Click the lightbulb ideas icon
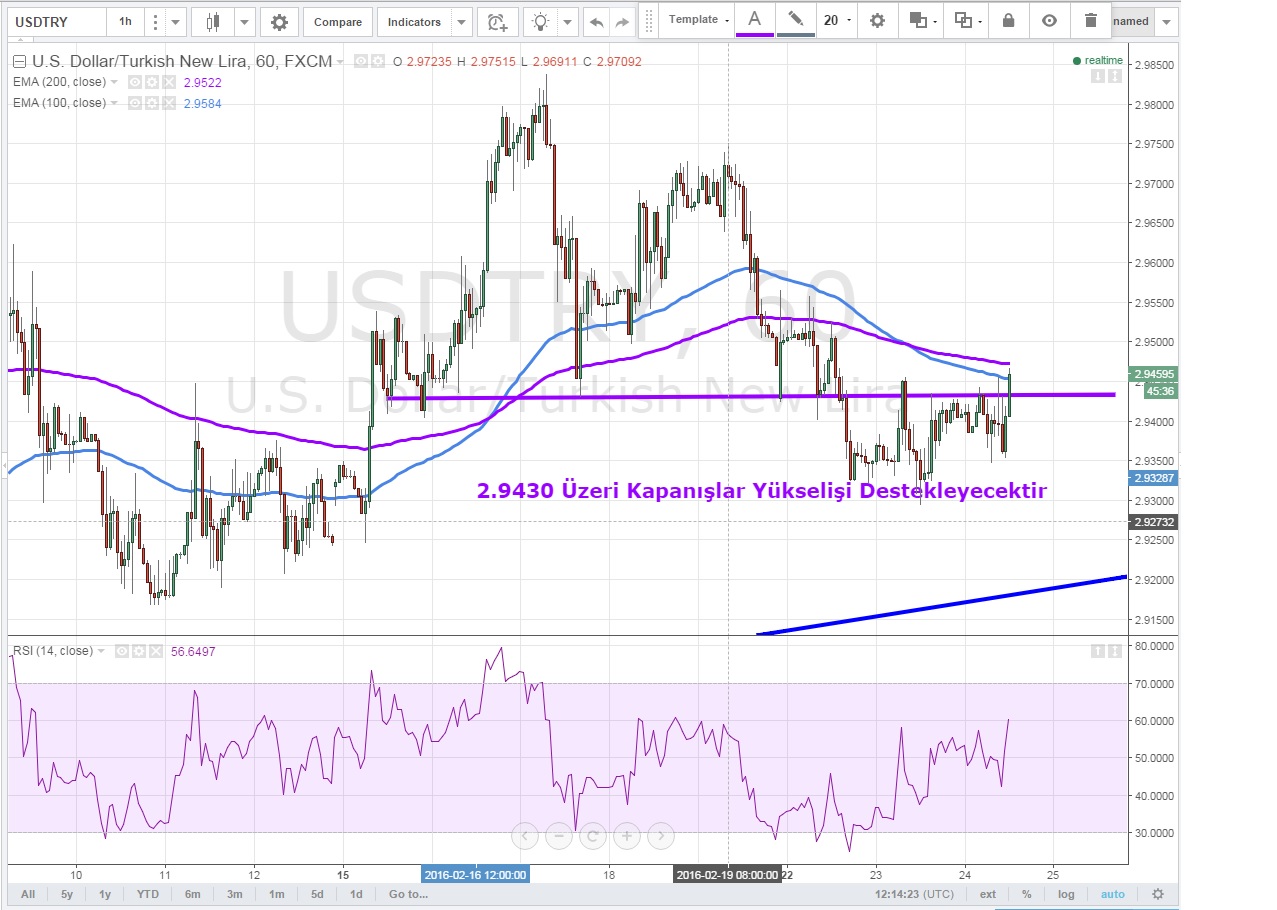 pos(541,22)
